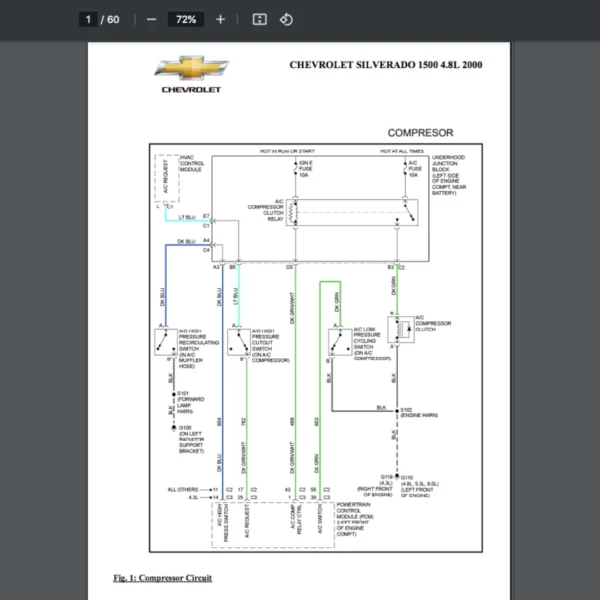
Task: Click the page number input field
Action: (88, 20)
